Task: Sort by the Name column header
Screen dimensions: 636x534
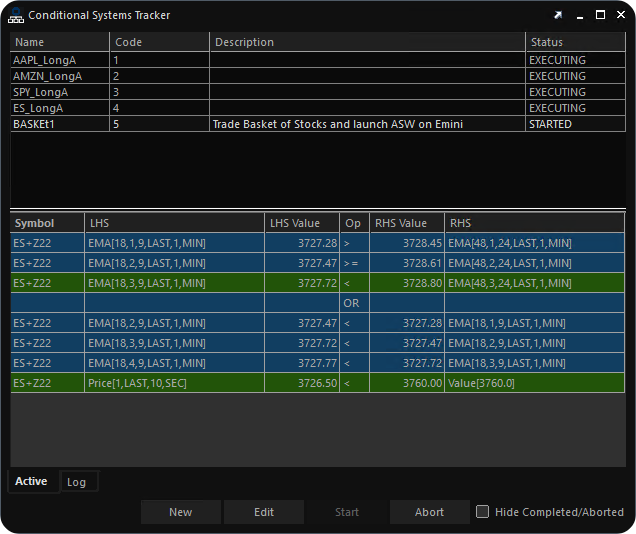Action: (60, 42)
